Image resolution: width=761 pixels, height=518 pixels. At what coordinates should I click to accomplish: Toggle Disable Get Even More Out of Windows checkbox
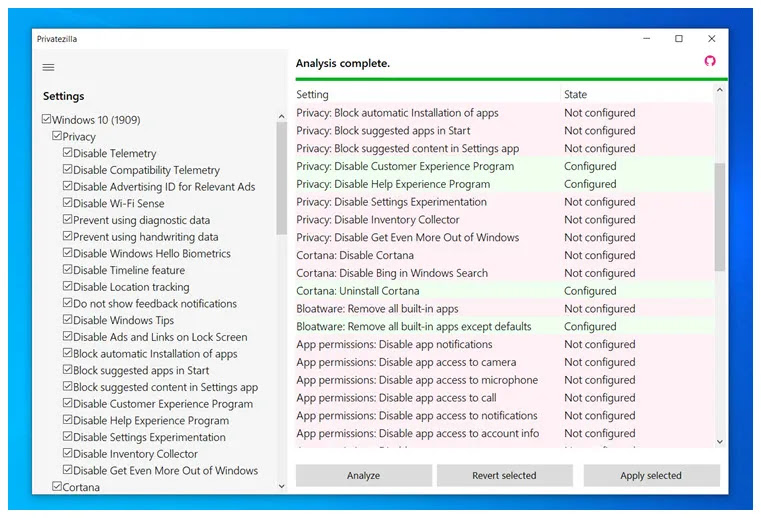coord(67,470)
